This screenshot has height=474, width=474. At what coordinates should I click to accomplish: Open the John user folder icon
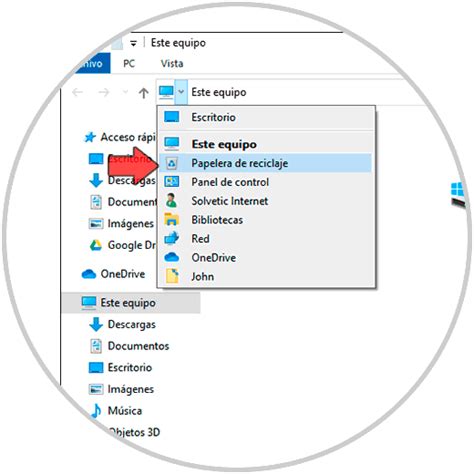tap(172, 276)
